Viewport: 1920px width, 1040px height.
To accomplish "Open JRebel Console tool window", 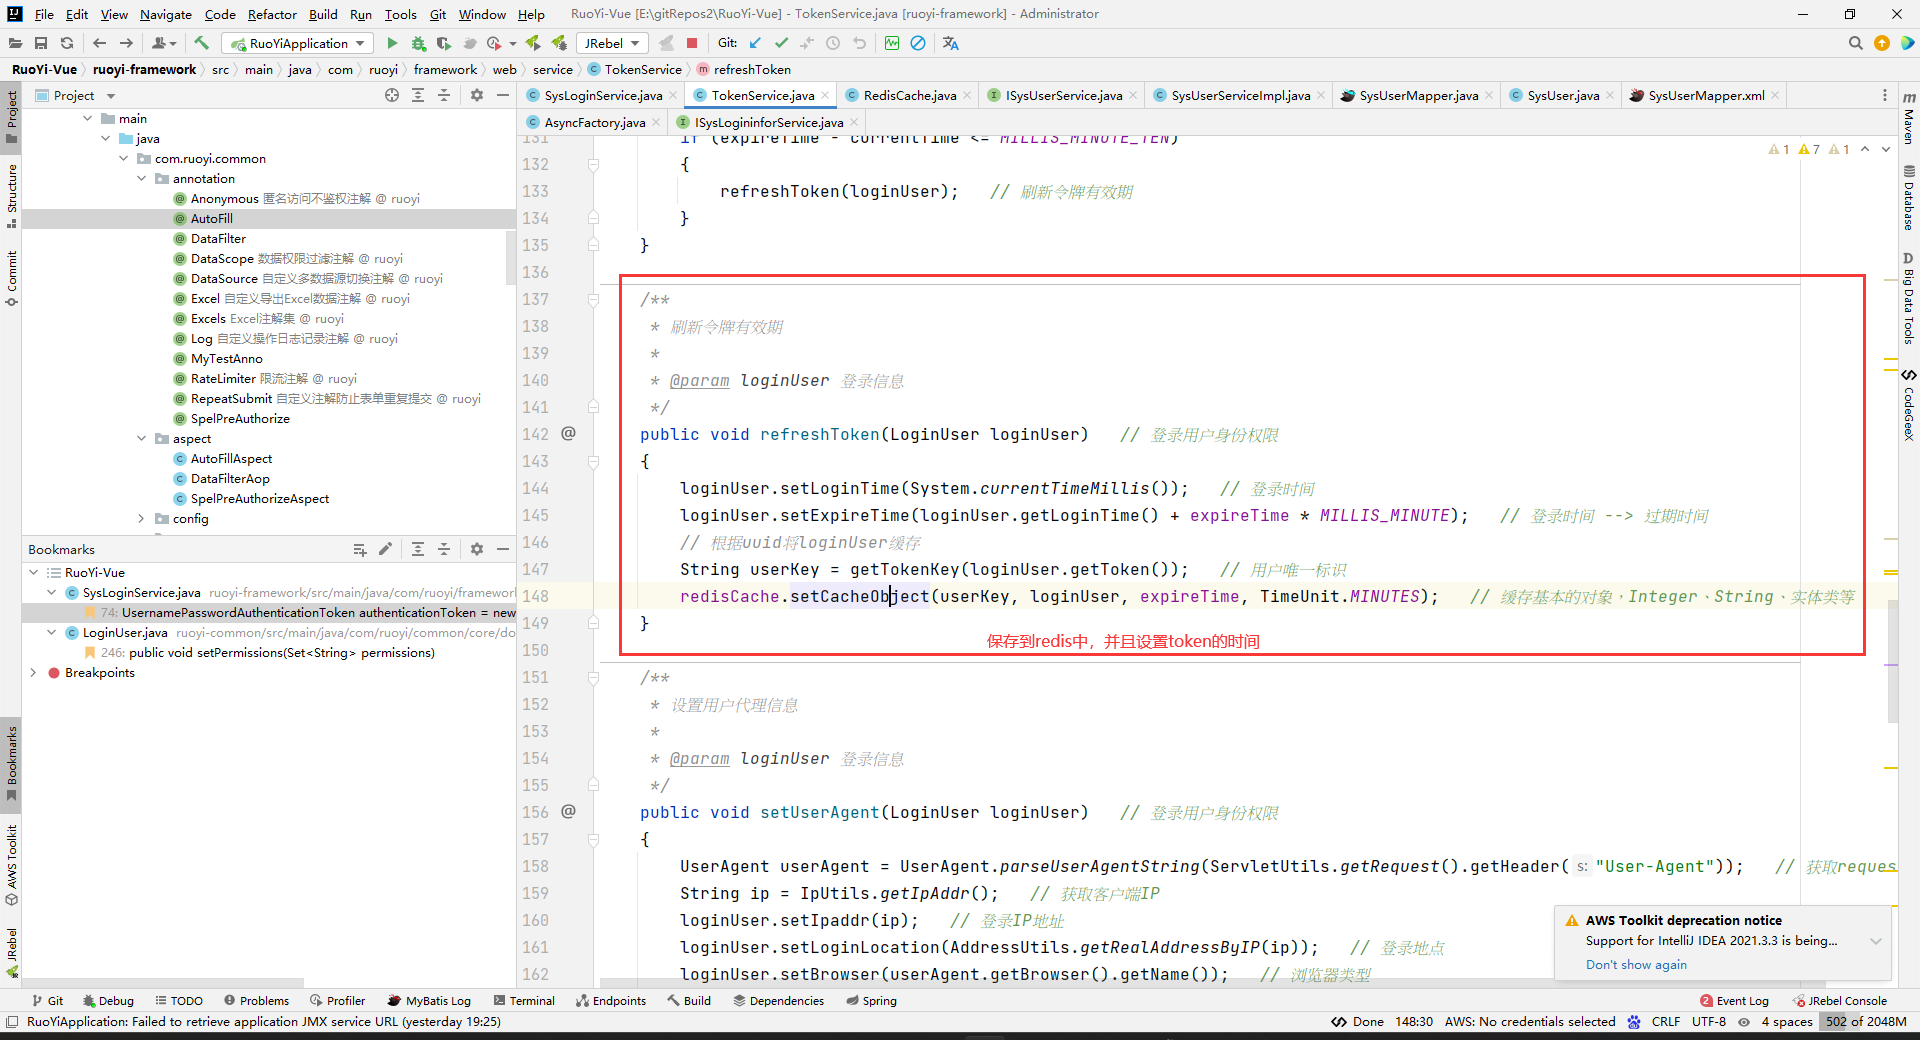I will 1840,1000.
